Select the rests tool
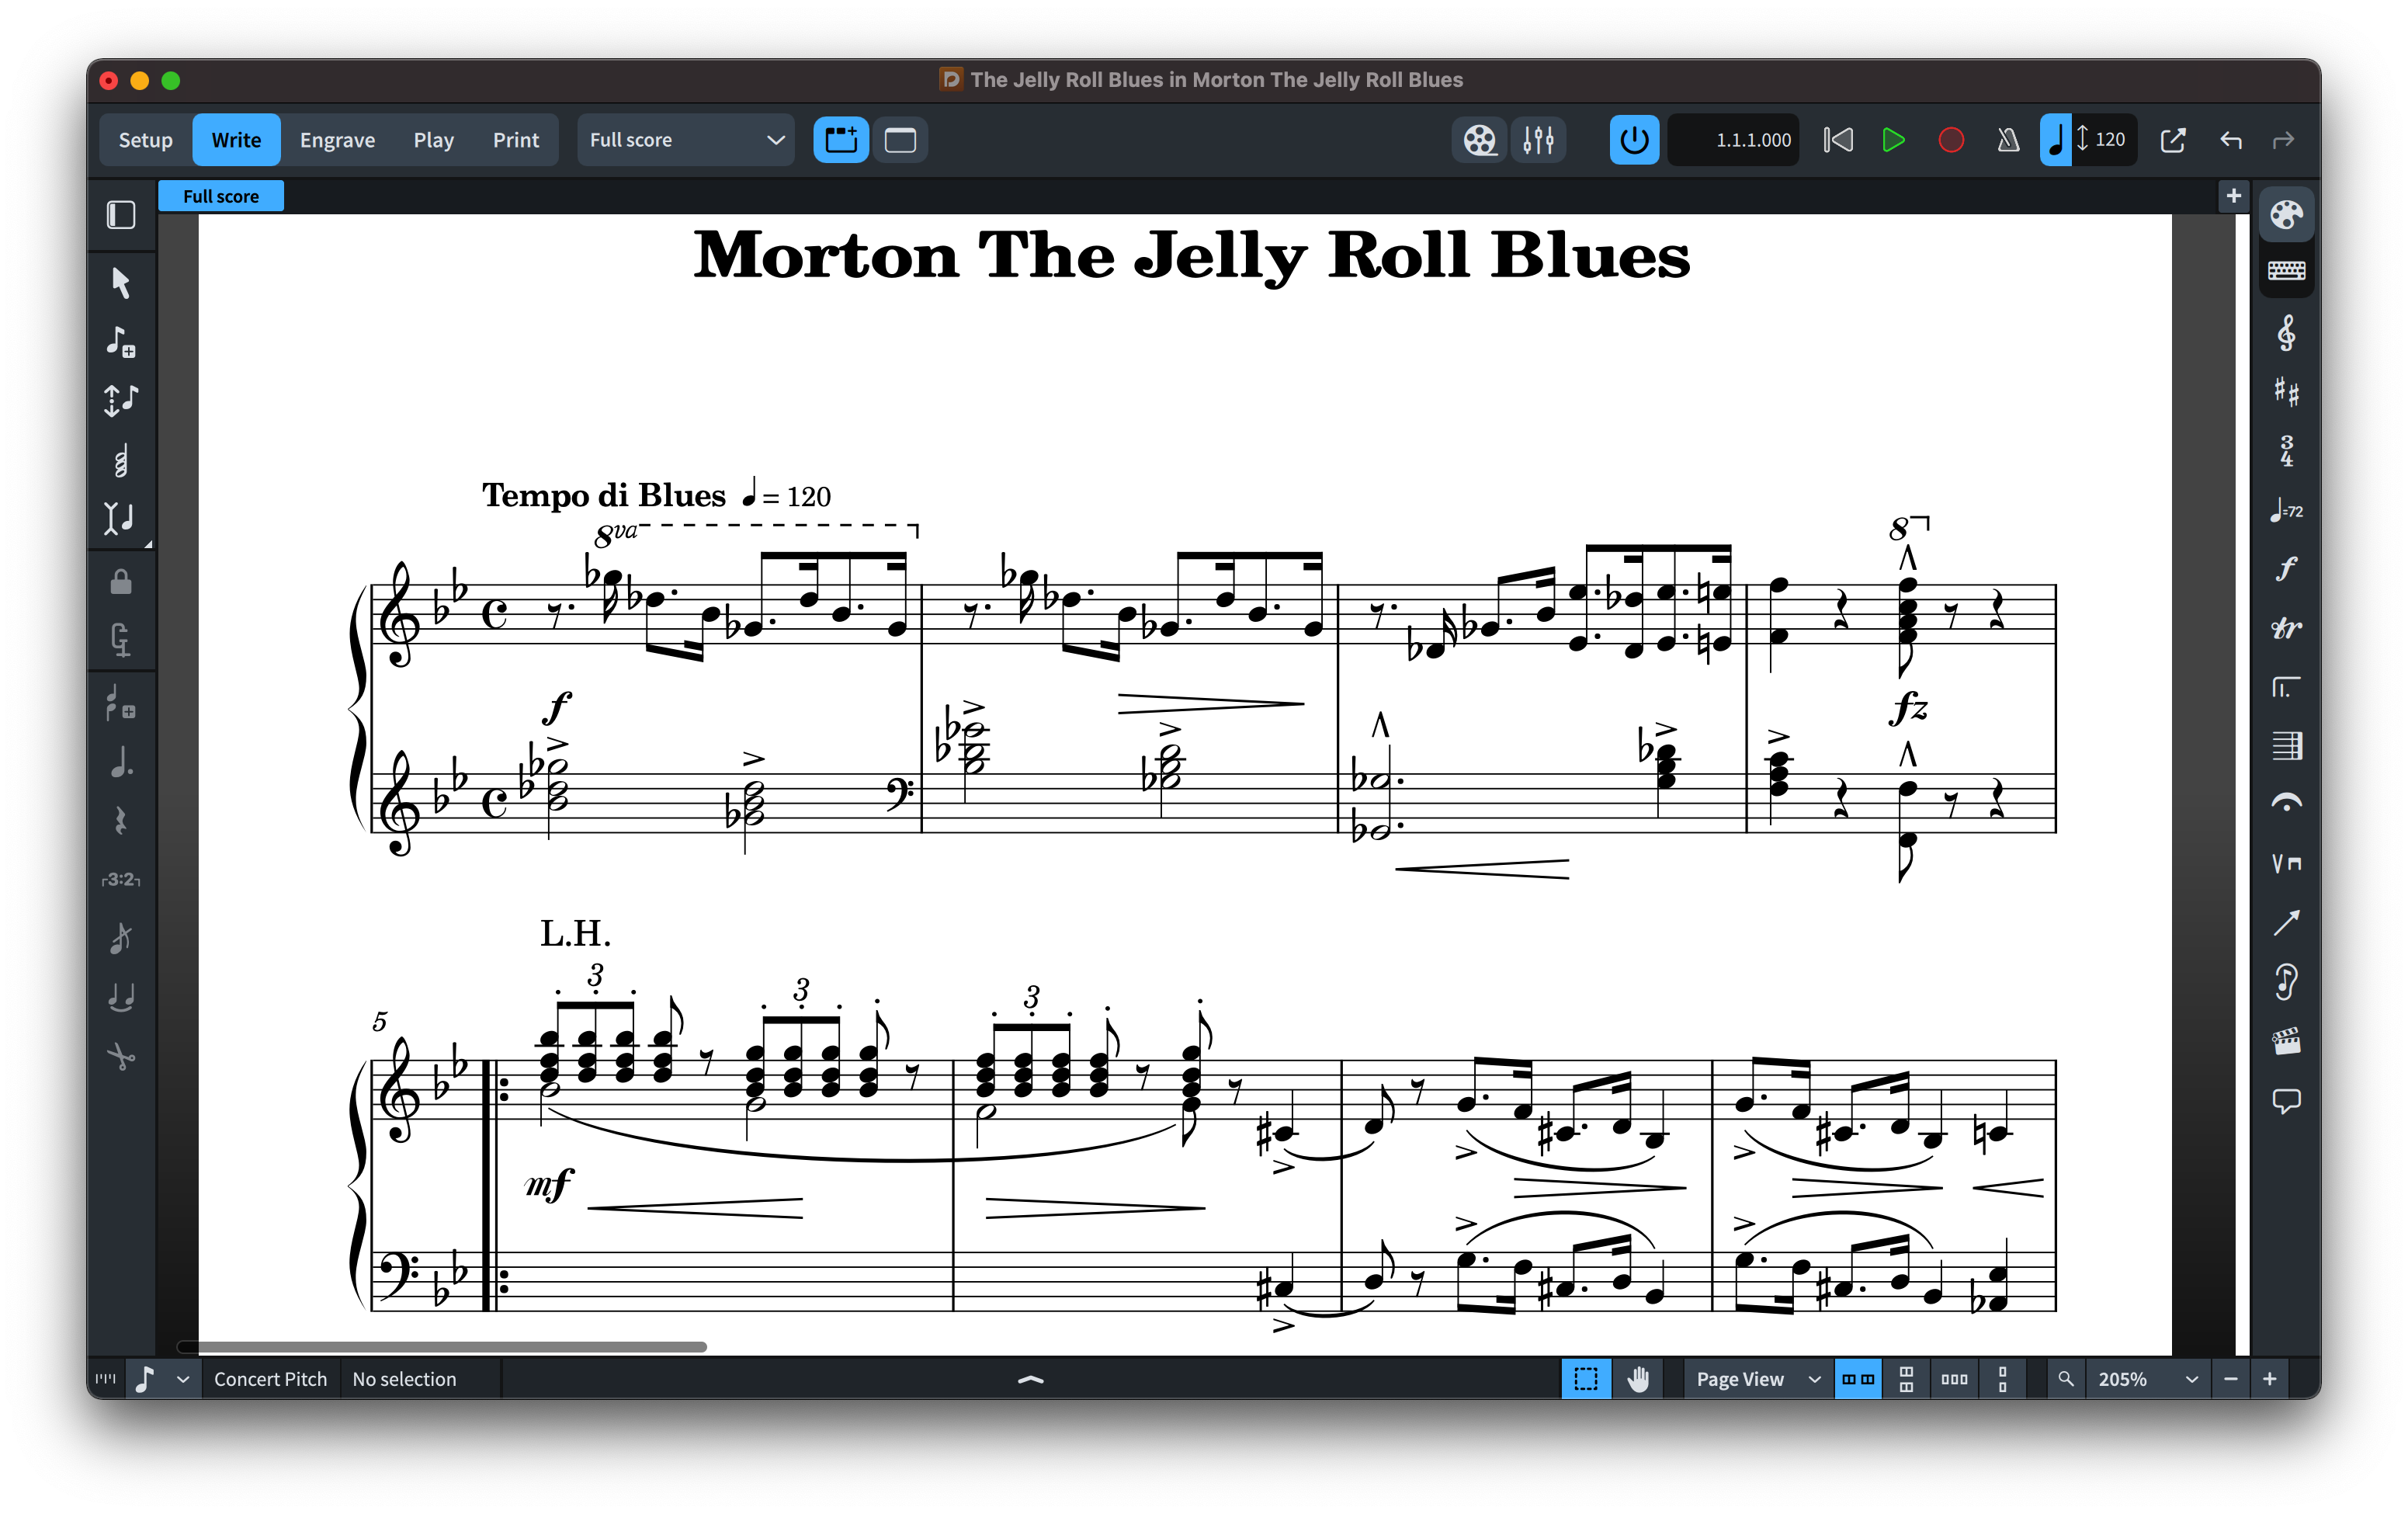 click(121, 821)
